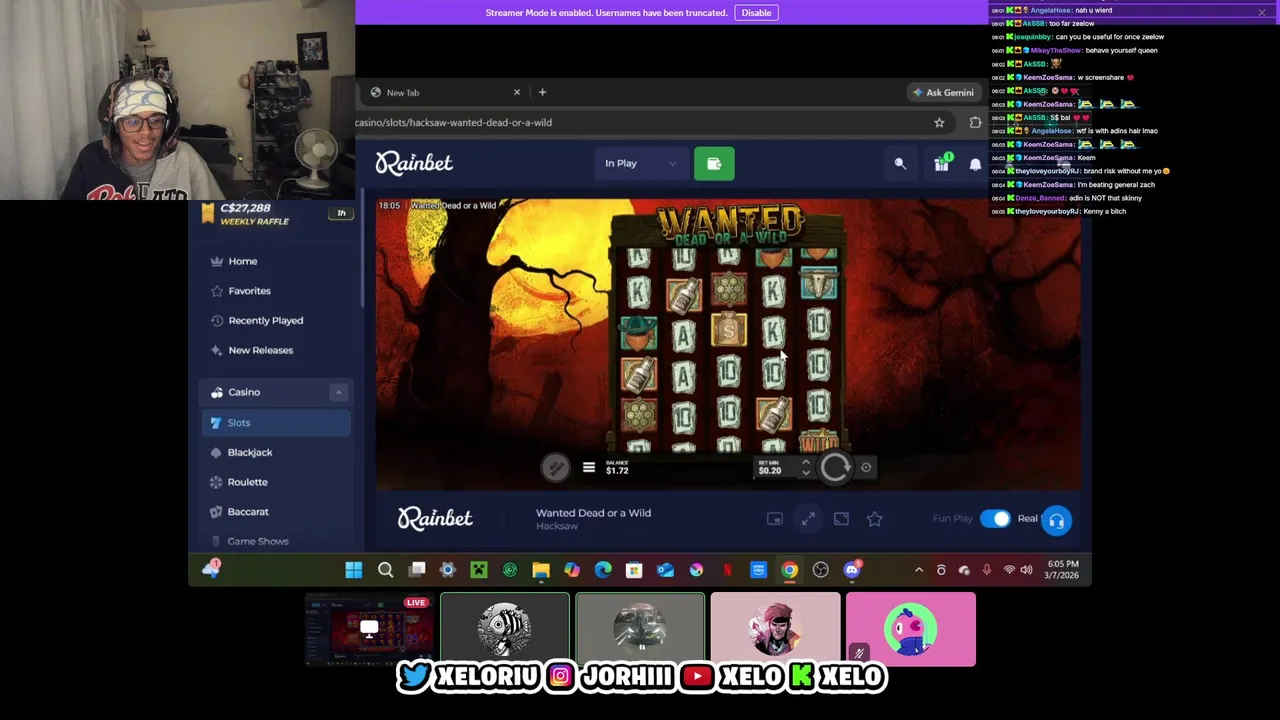This screenshot has width=1280, height=720.
Task: Decrease bet with the down arrow
Action: click(x=805, y=473)
